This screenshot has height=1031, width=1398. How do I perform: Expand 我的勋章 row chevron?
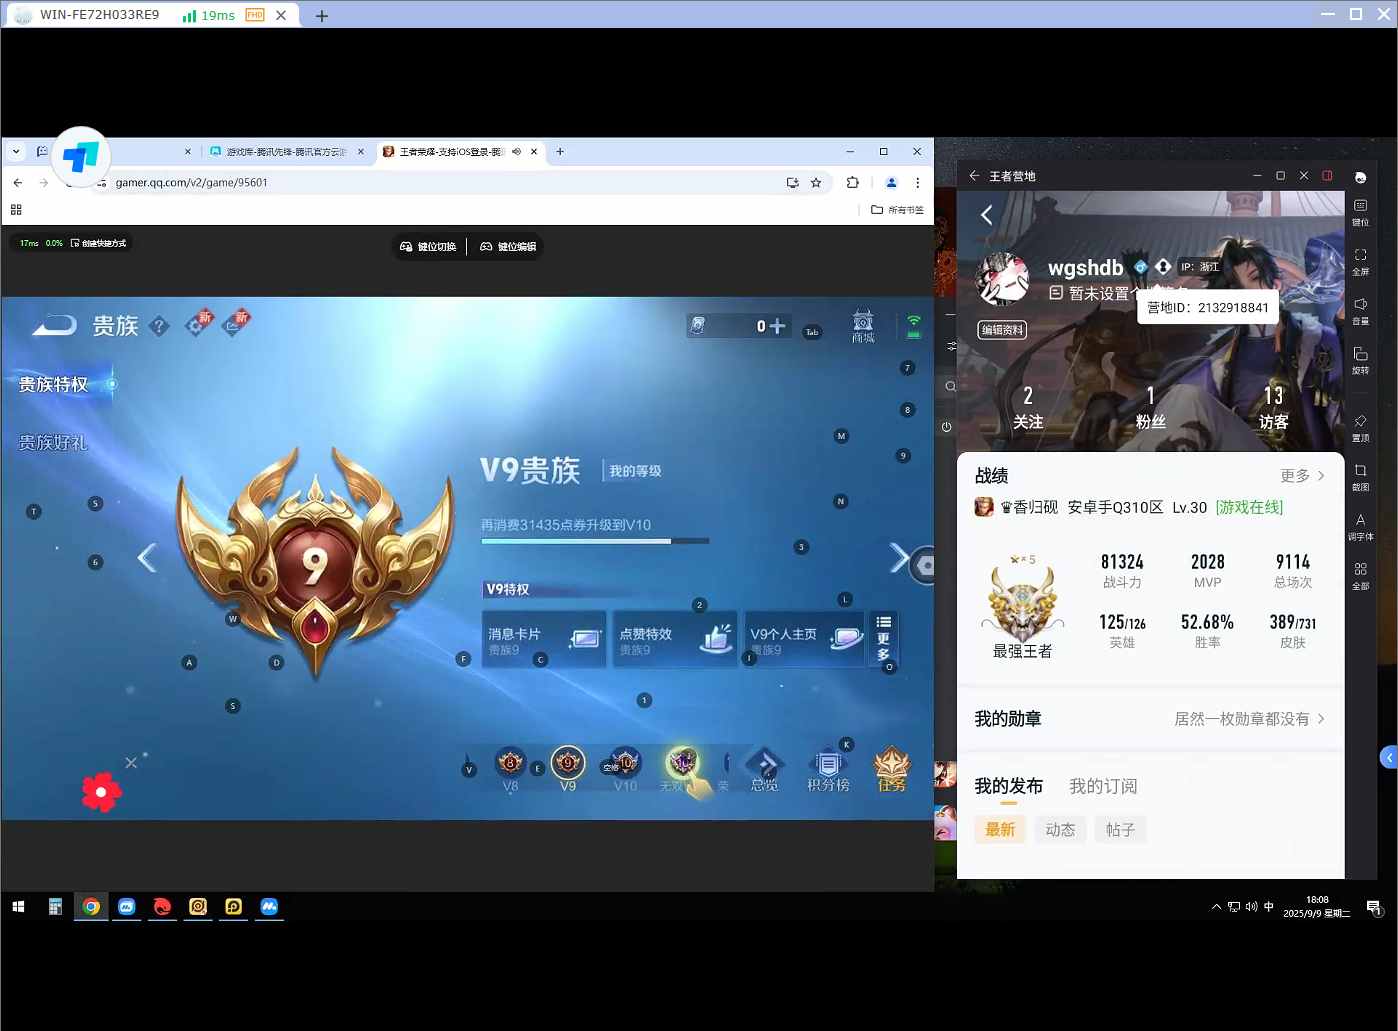click(x=1321, y=719)
